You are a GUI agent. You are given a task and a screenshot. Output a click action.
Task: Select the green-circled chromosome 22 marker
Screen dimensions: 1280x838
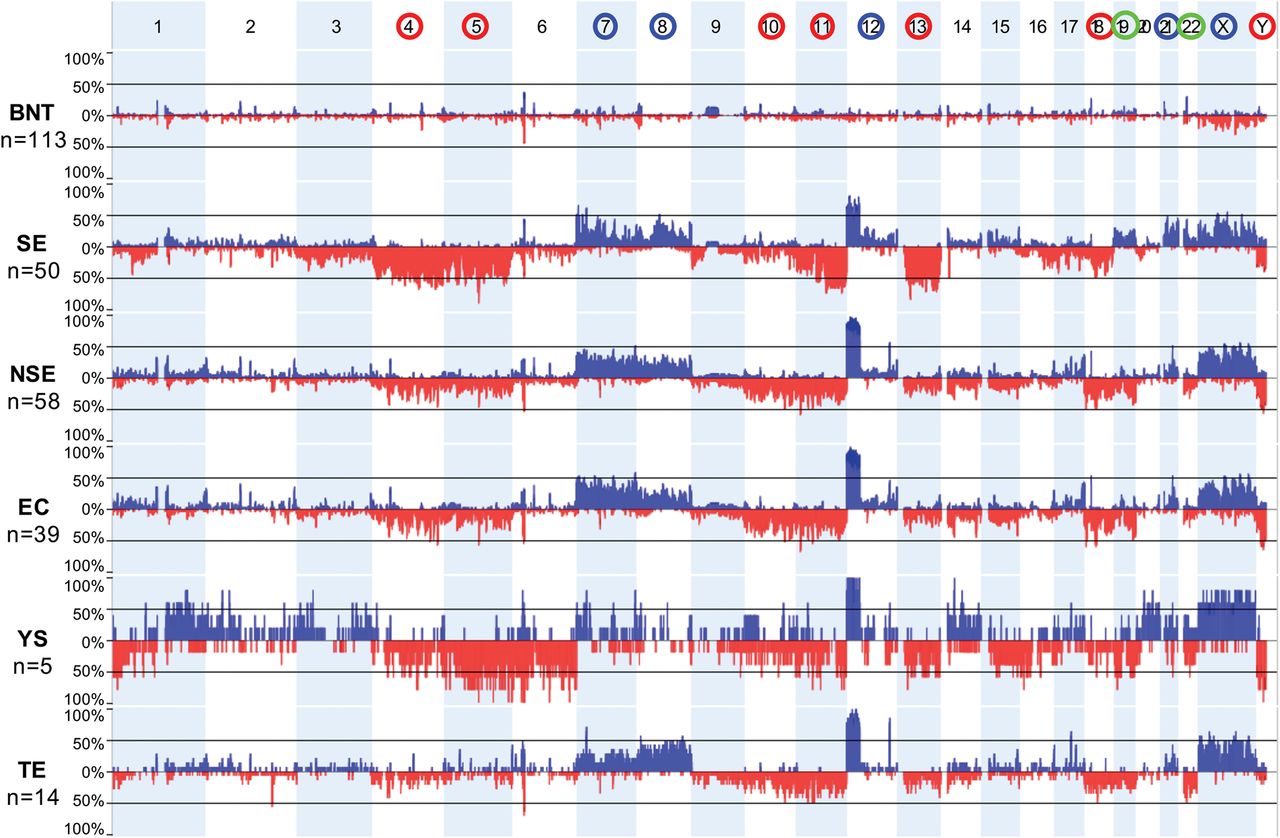tap(1190, 28)
